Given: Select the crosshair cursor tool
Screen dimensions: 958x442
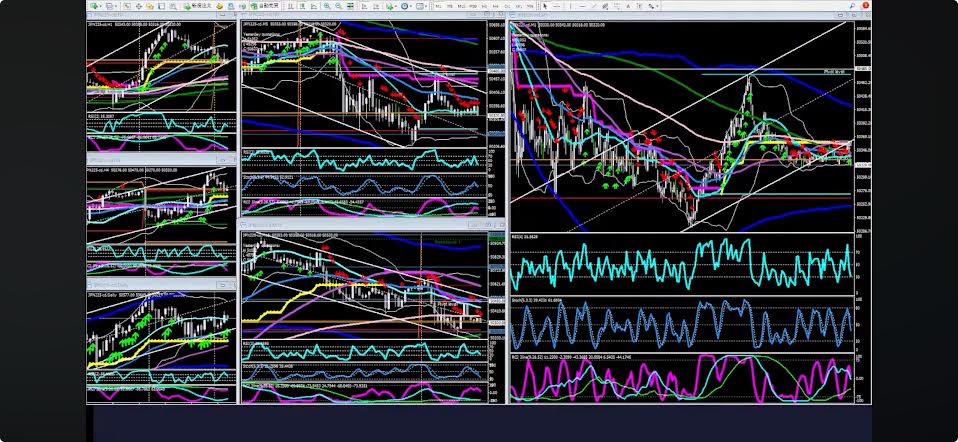Looking at the screenshot, I should (x=557, y=6).
